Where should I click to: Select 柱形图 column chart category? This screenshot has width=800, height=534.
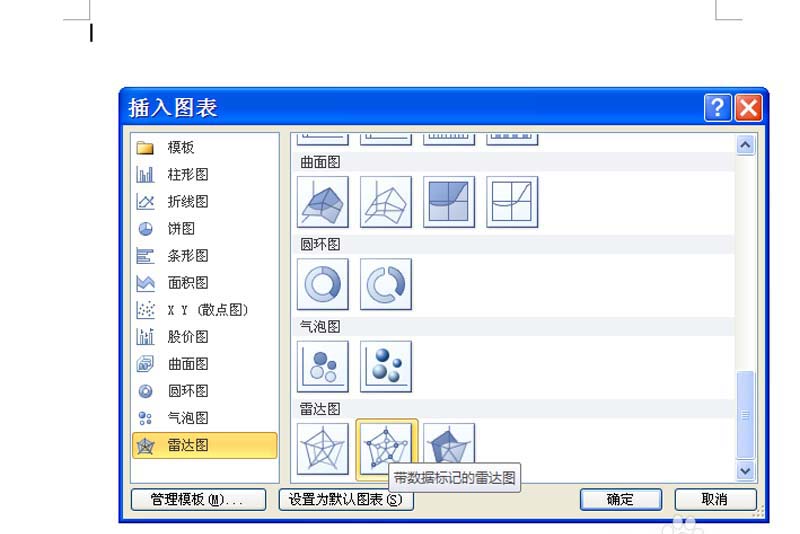204,174
